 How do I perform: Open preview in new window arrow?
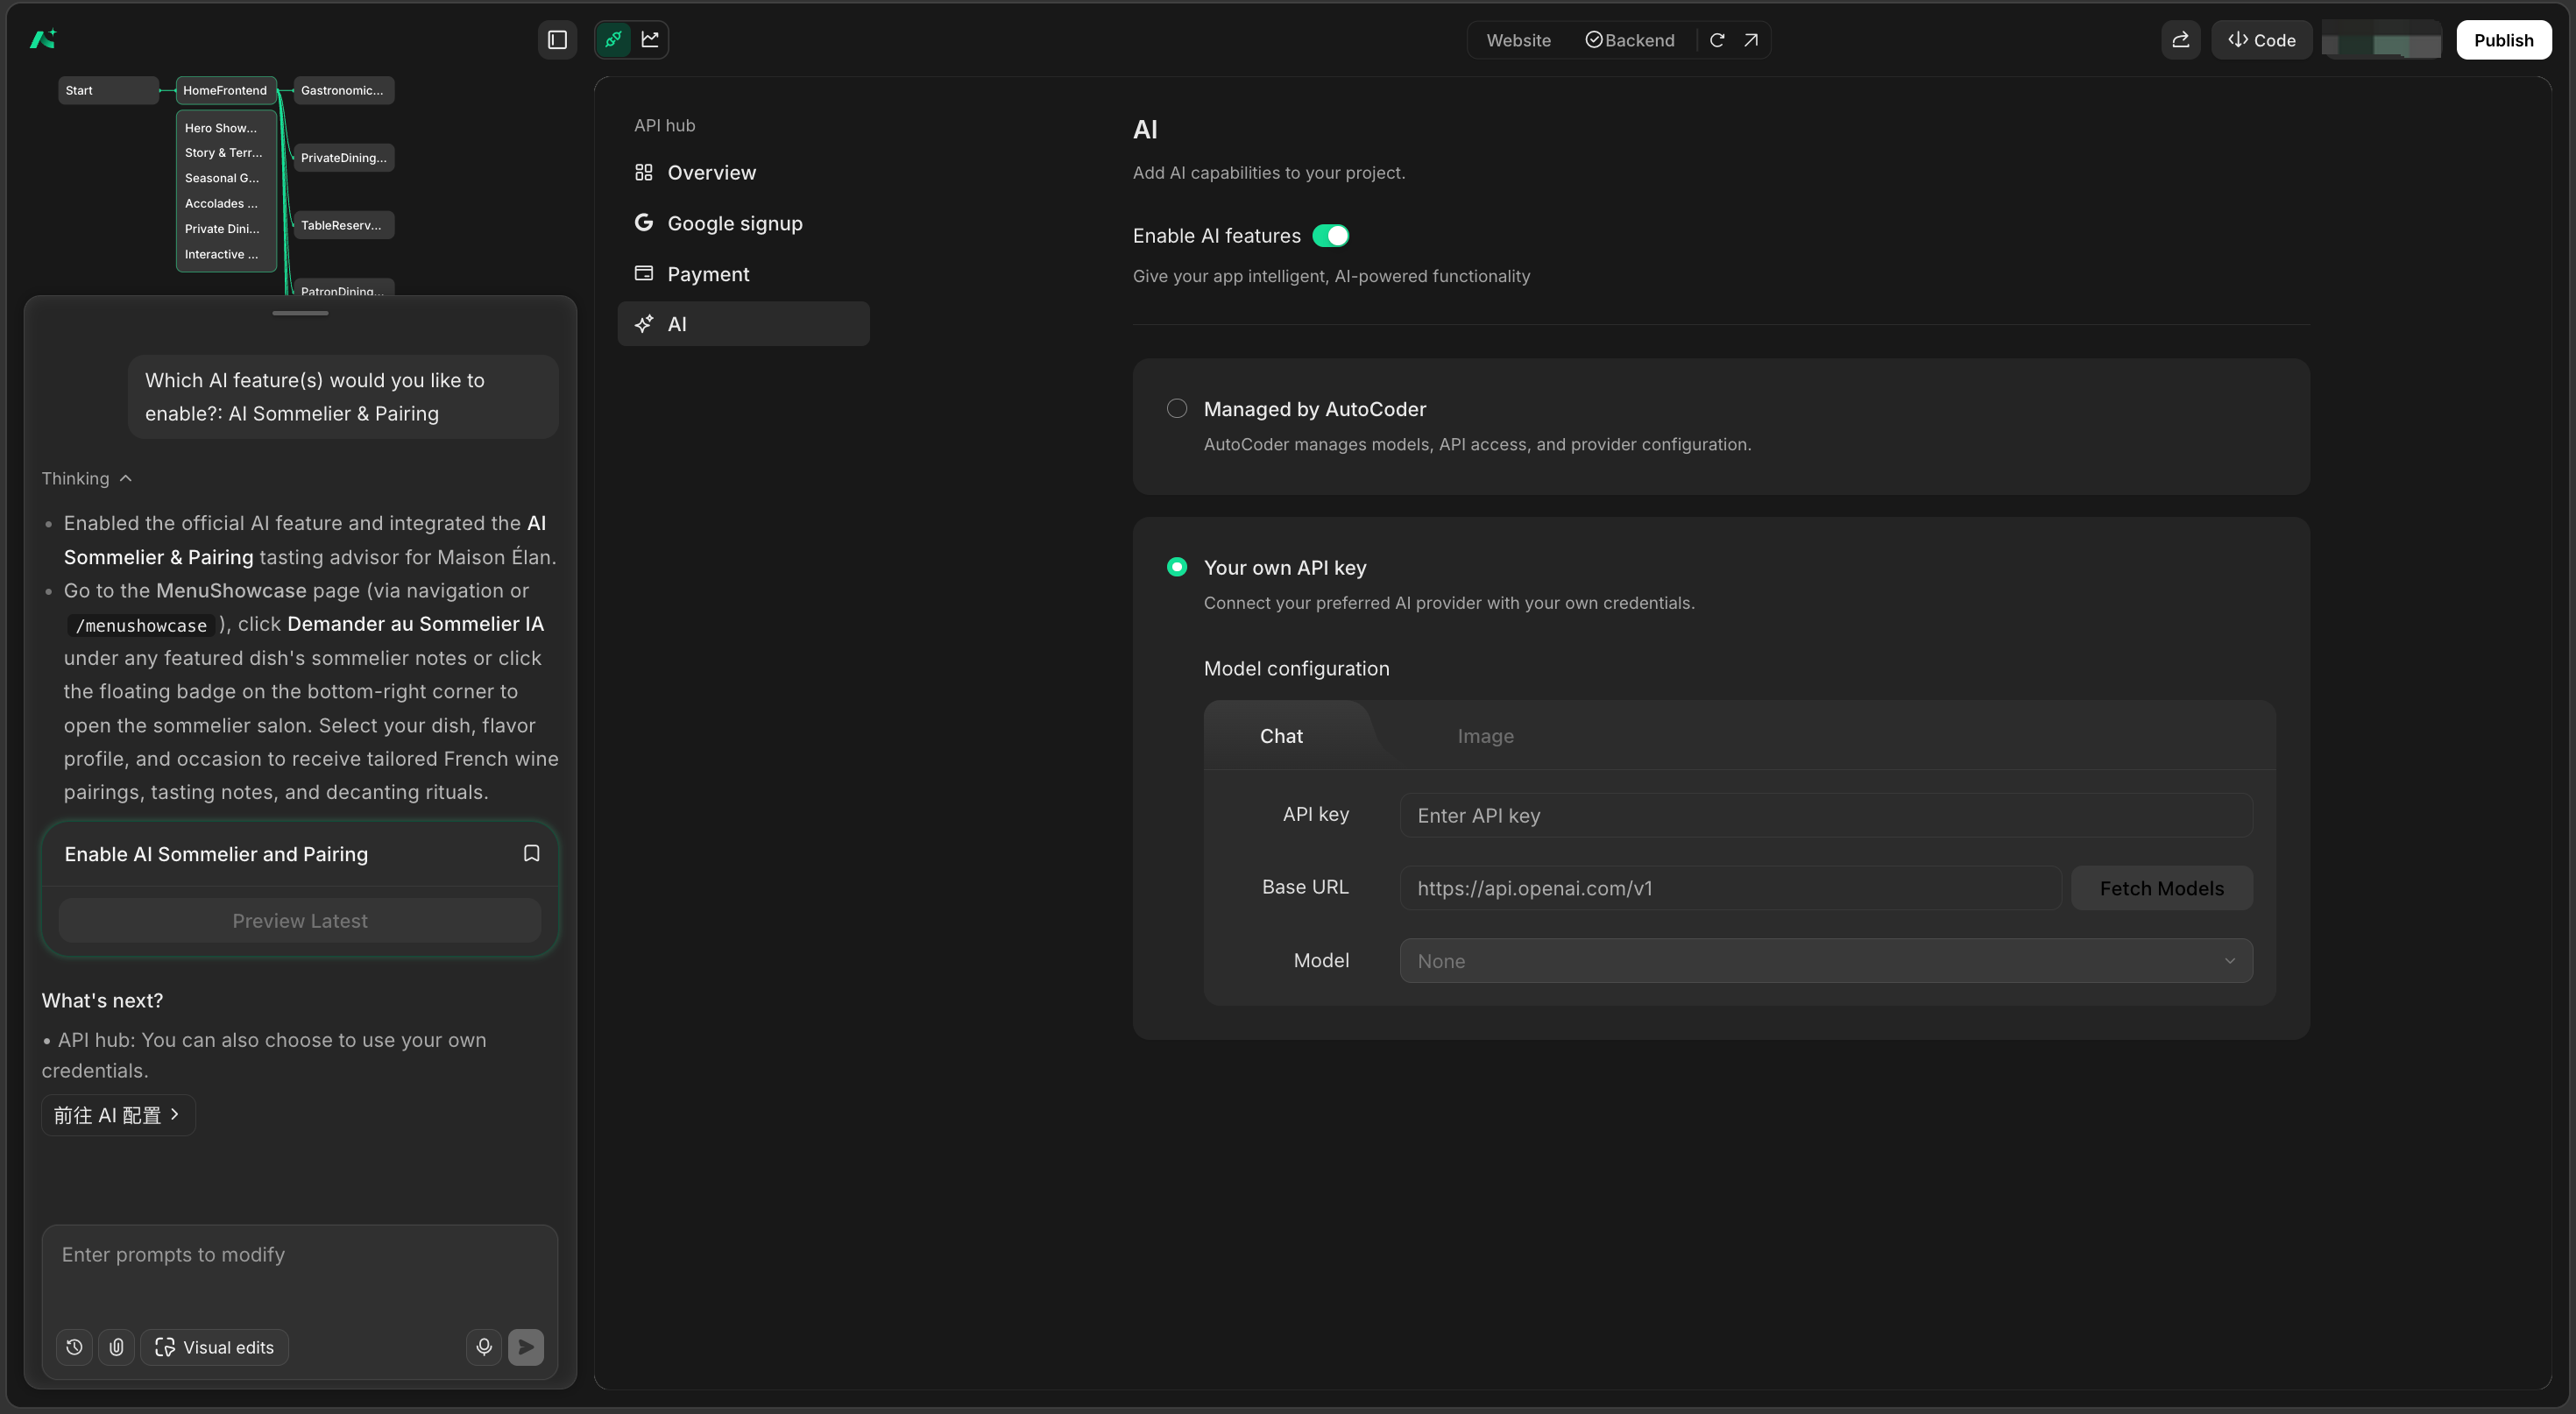1751,40
